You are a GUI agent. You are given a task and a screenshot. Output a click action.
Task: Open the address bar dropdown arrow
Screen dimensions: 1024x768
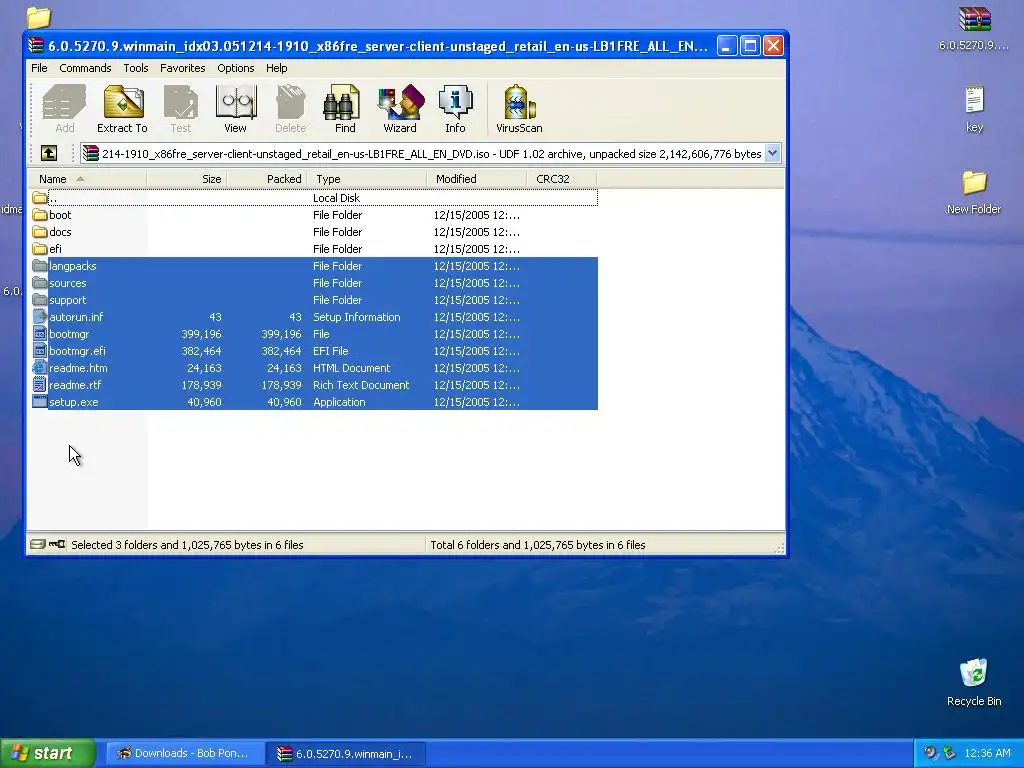(773, 153)
